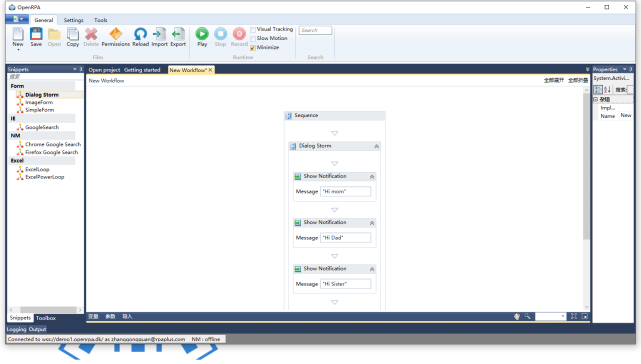Collapse the "Hi mom" Show Notification
The width and height of the screenshot is (641, 364).
click(x=372, y=177)
